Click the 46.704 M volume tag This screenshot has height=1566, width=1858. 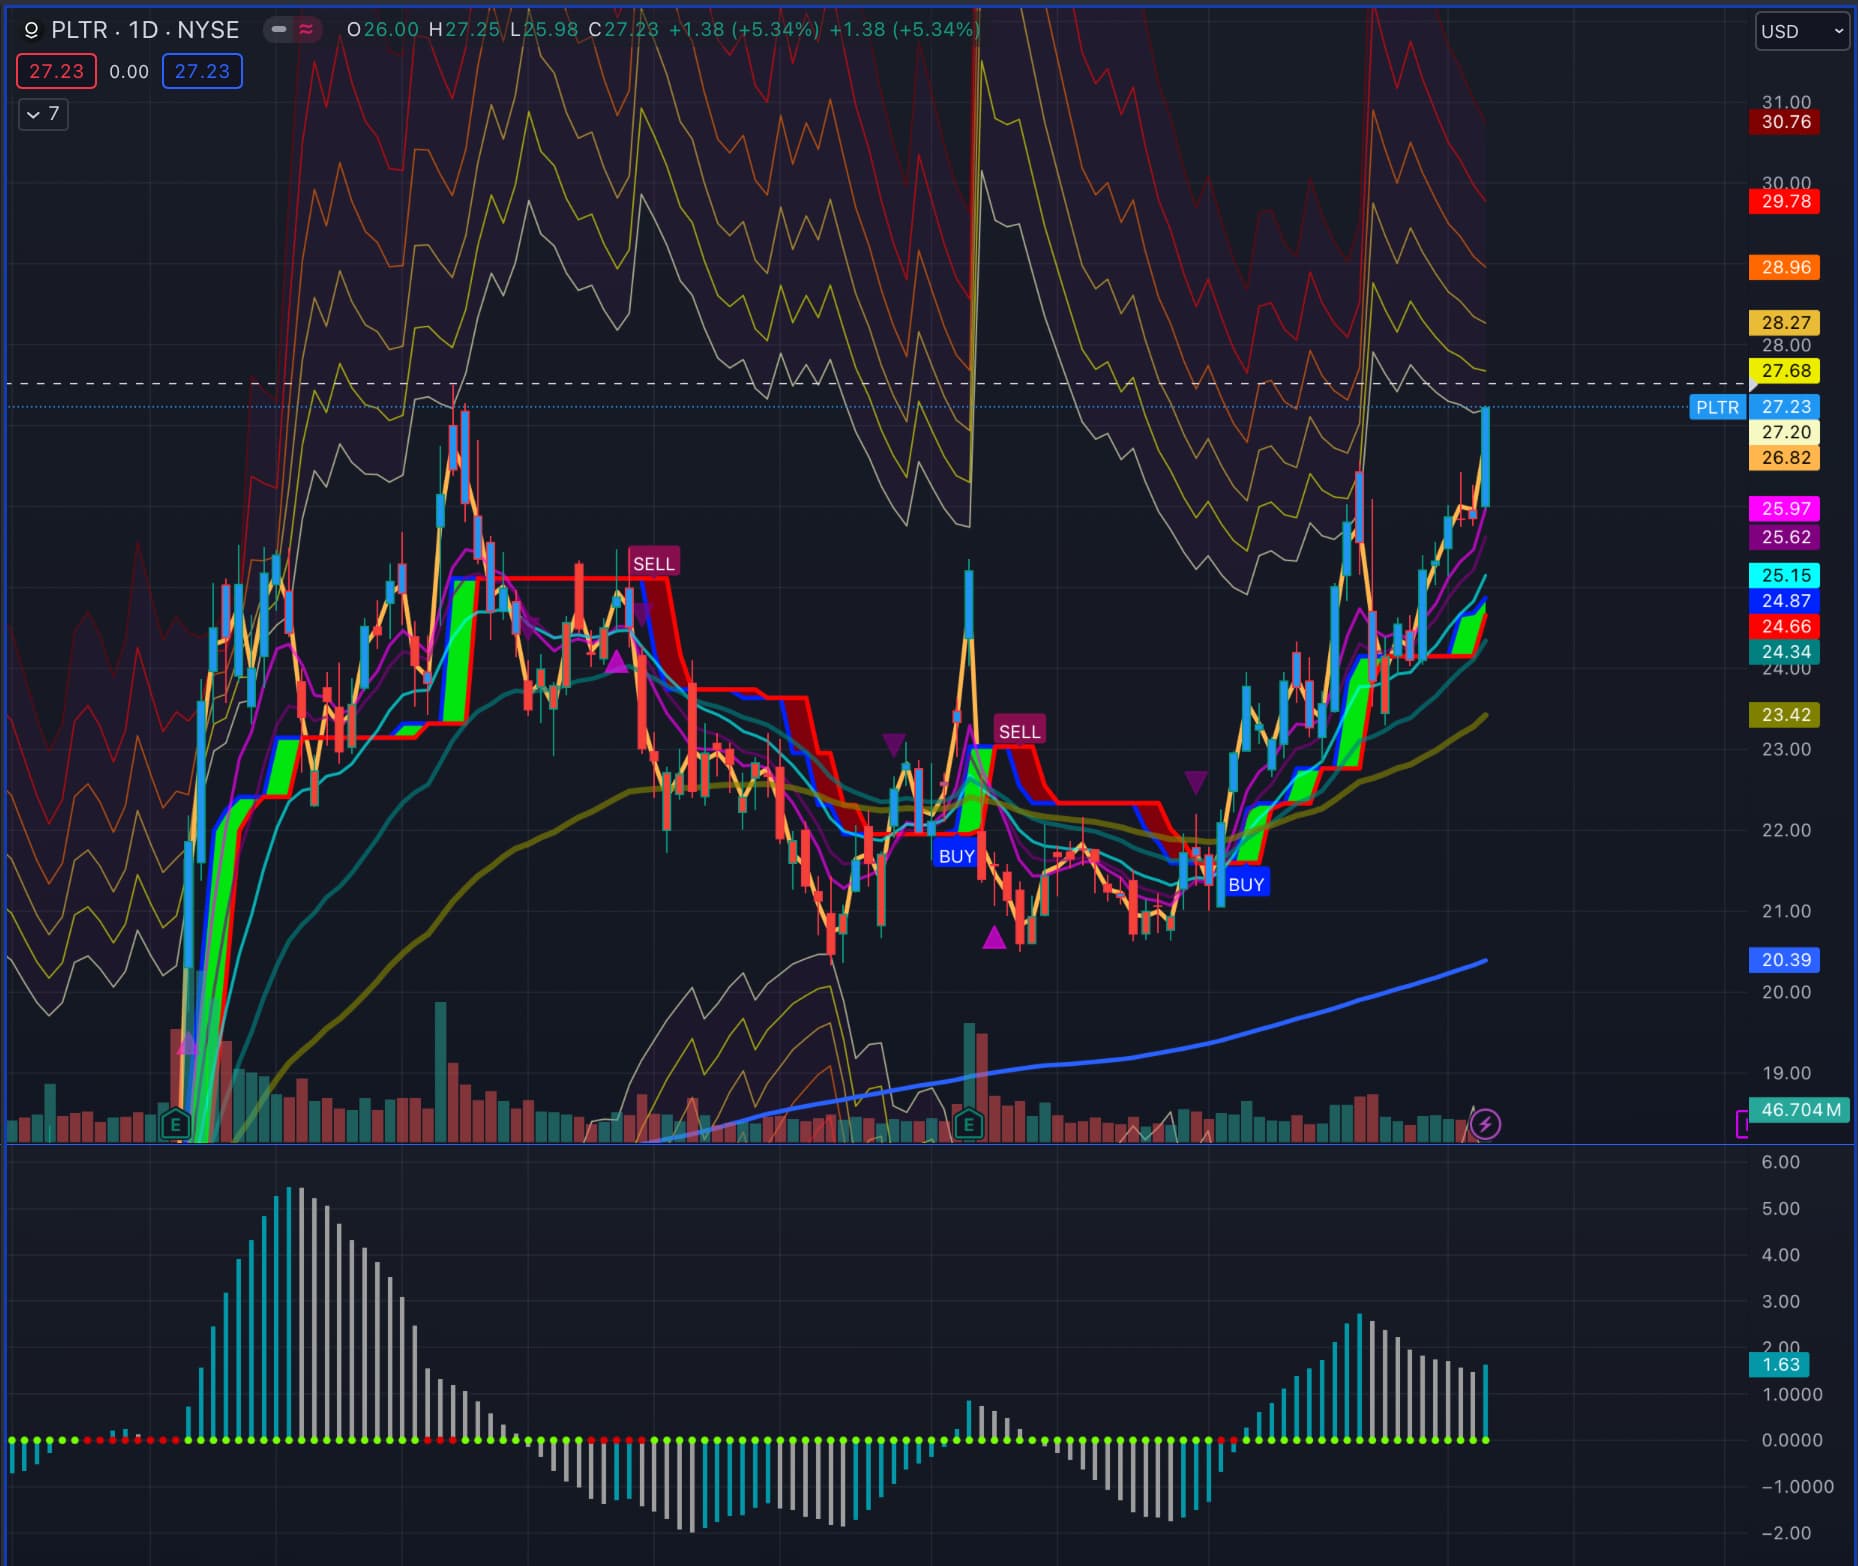click(1800, 1110)
